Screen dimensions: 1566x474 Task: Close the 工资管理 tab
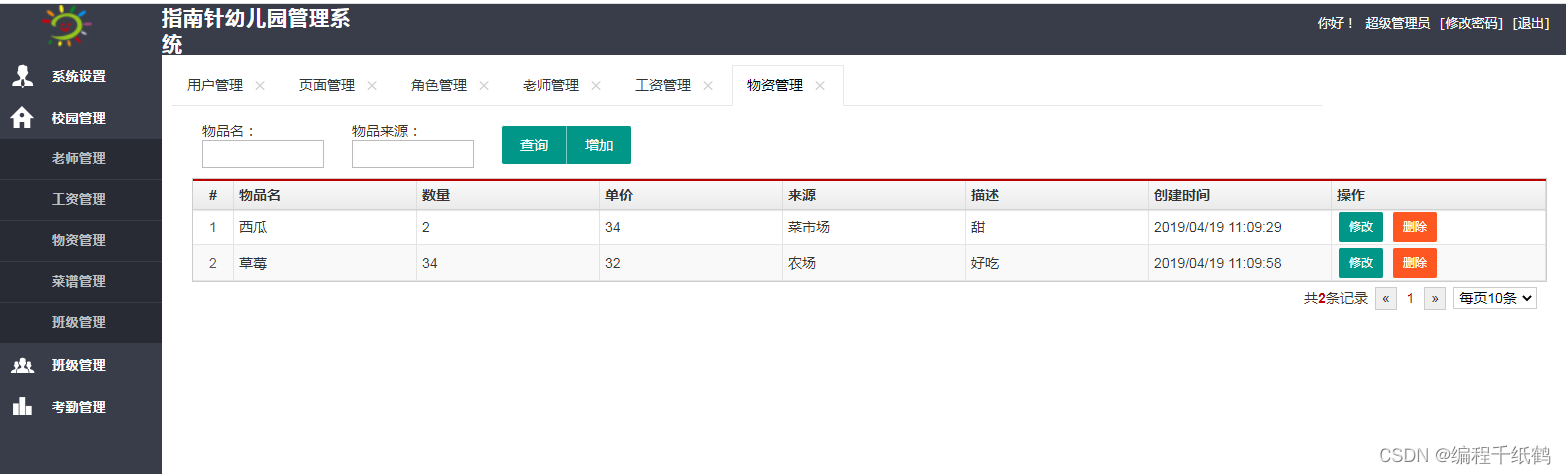click(708, 86)
